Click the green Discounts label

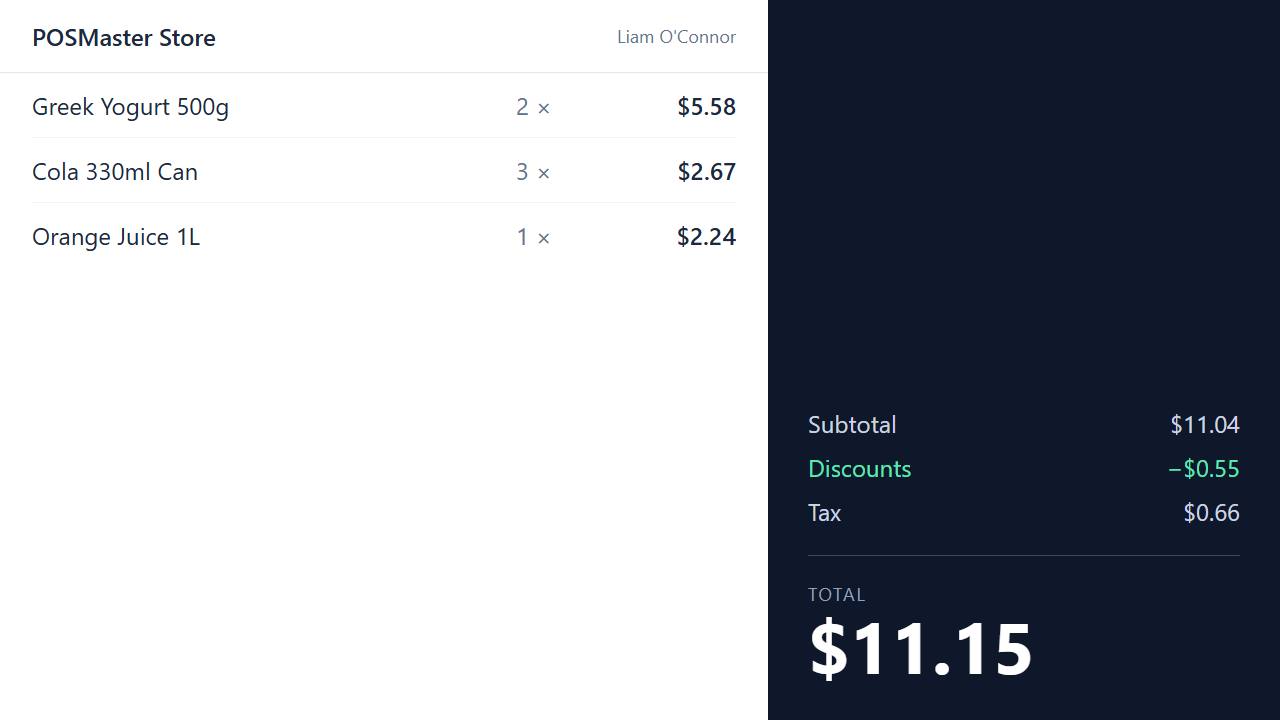(859, 469)
